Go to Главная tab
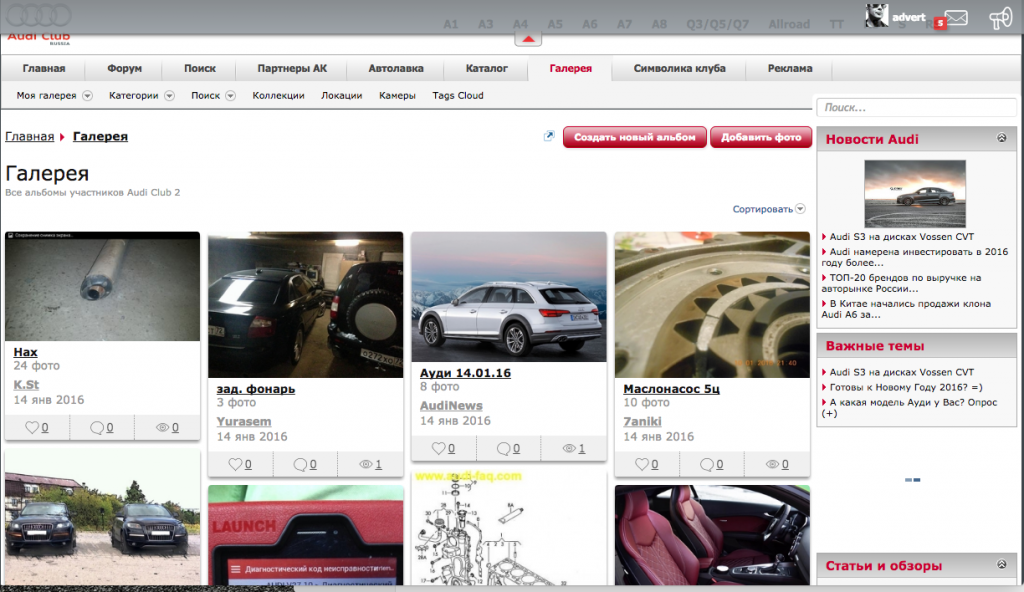The height and width of the screenshot is (592, 1024). coord(44,68)
